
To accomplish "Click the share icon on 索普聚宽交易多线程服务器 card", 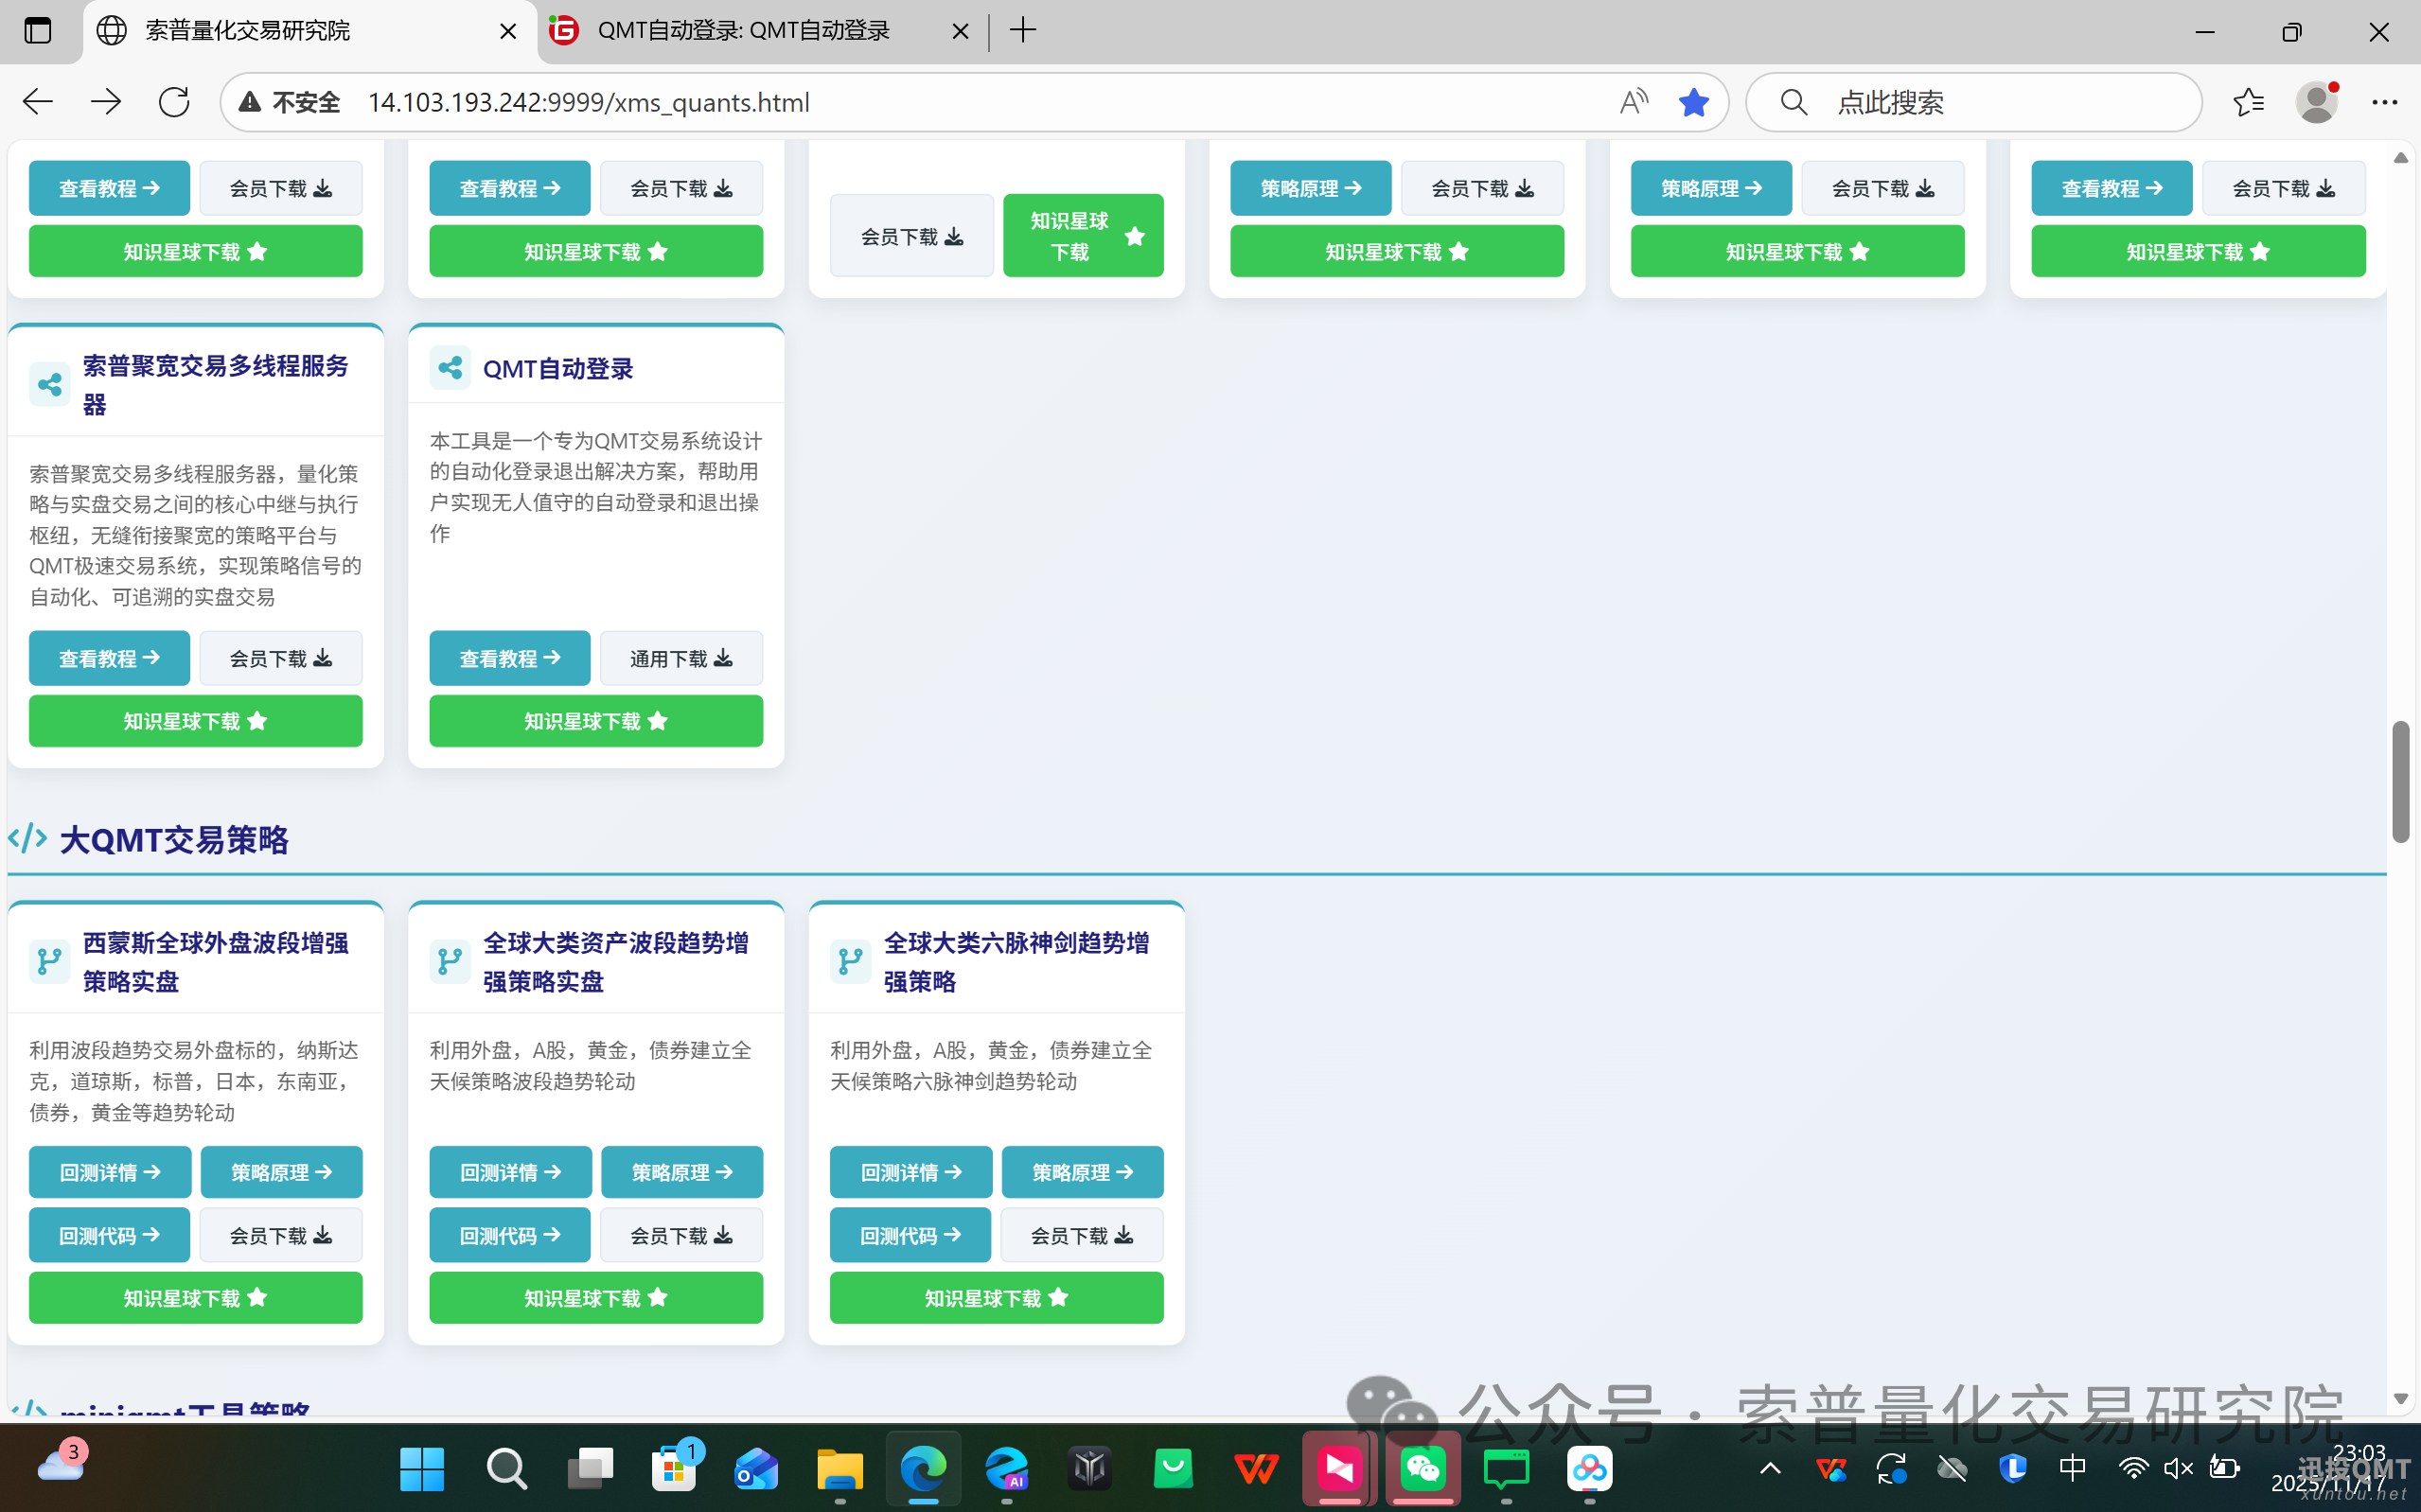I will (50, 385).
